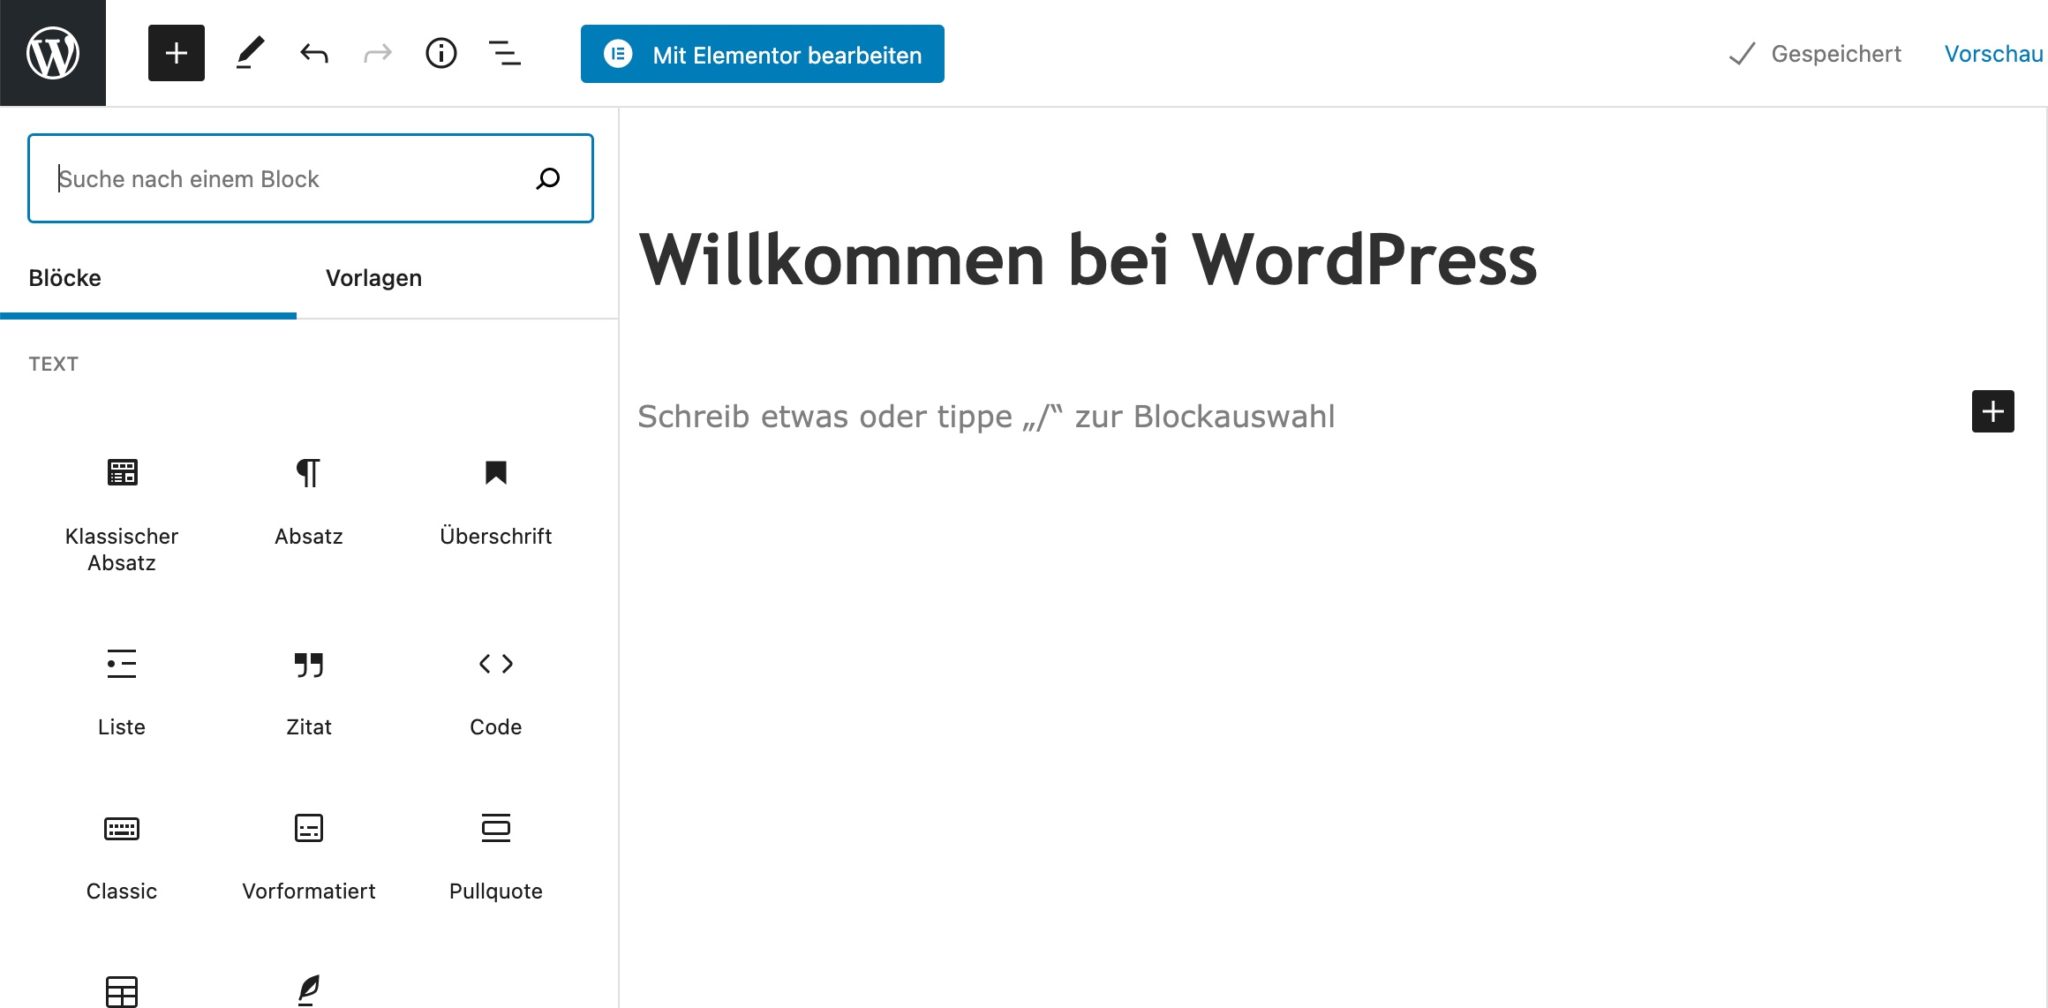Open the Werkzeuge pencil mode selector

[249, 53]
